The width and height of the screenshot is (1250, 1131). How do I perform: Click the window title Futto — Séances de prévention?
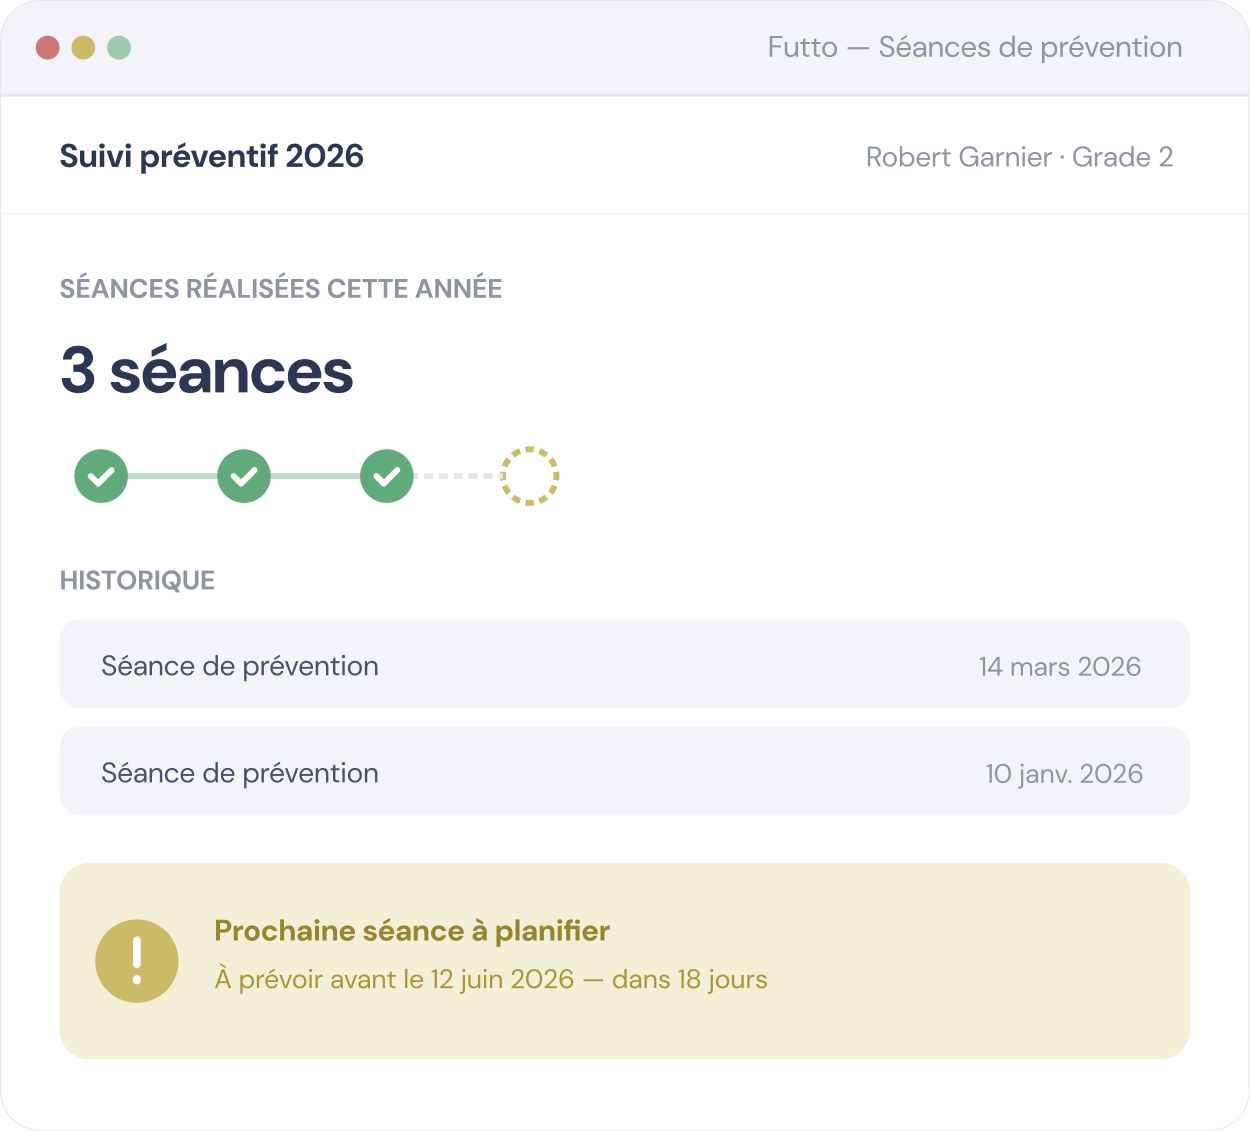975,47
